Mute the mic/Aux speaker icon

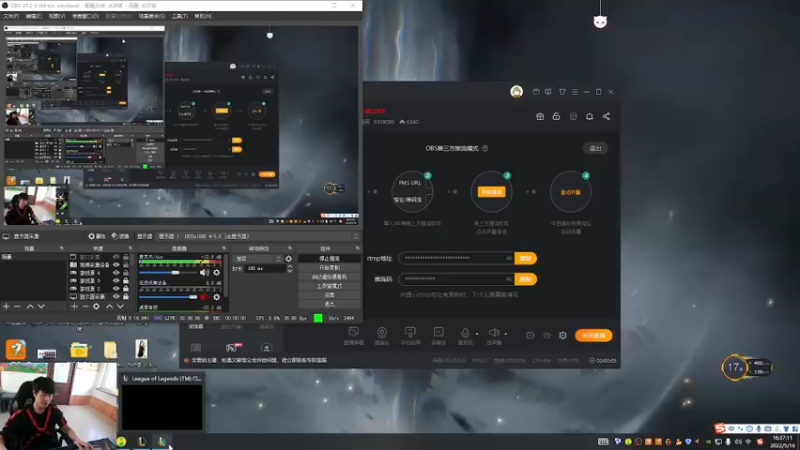pos(205,272)
